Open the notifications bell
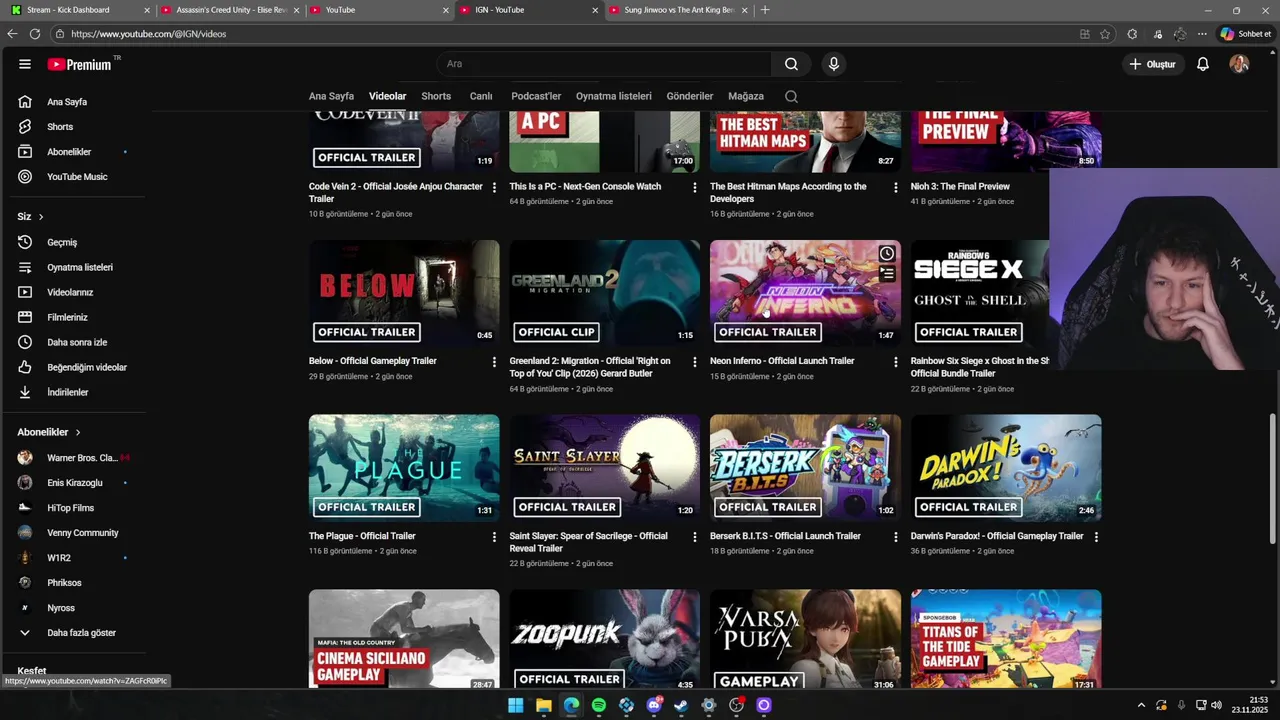The height and width of the screenshot is (720, 1280). click(x=1203, y=64)
